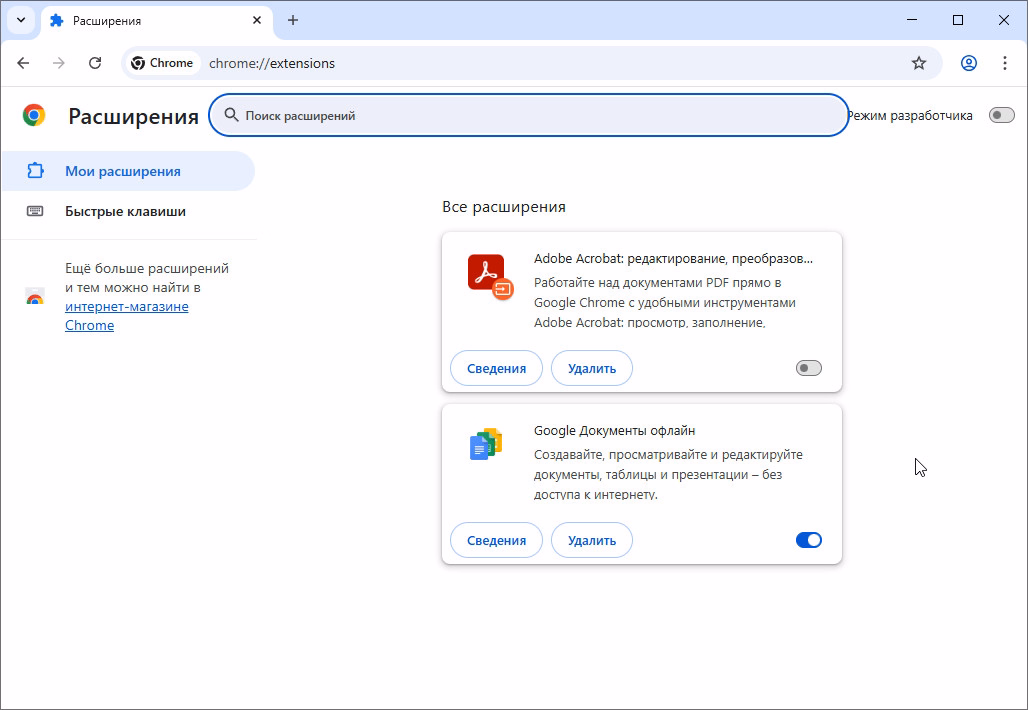
Task: Reload the extensions page
Action: [95, 63]
